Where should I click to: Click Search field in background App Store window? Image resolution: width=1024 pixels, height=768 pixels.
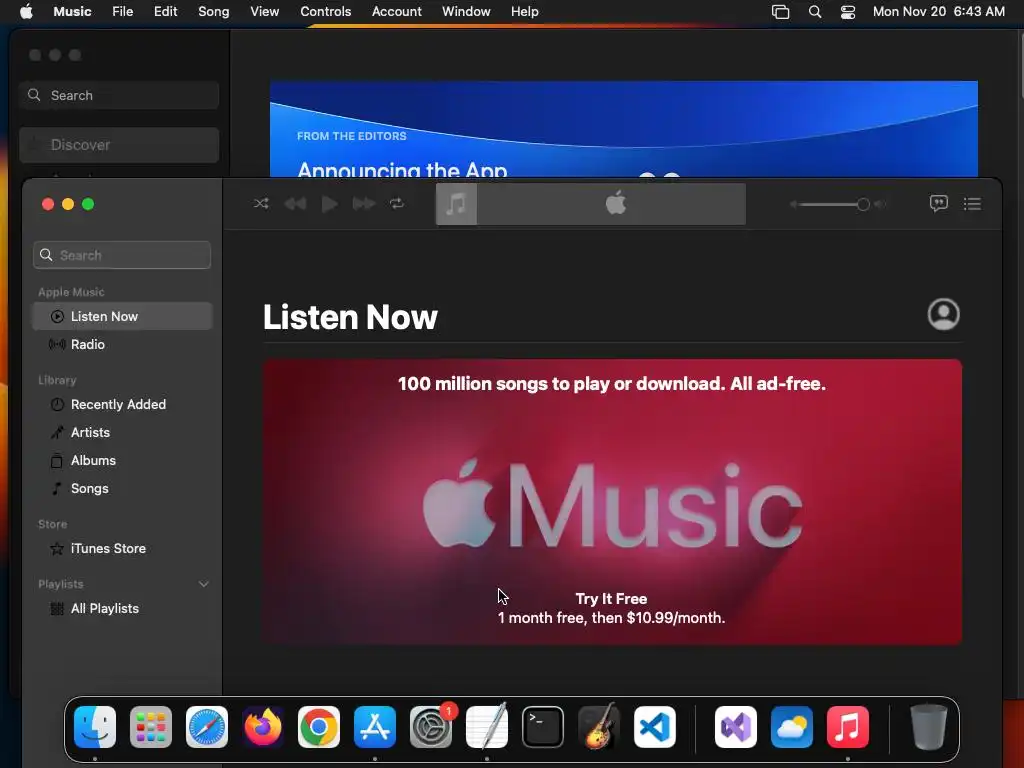click(x=120, y=95)
